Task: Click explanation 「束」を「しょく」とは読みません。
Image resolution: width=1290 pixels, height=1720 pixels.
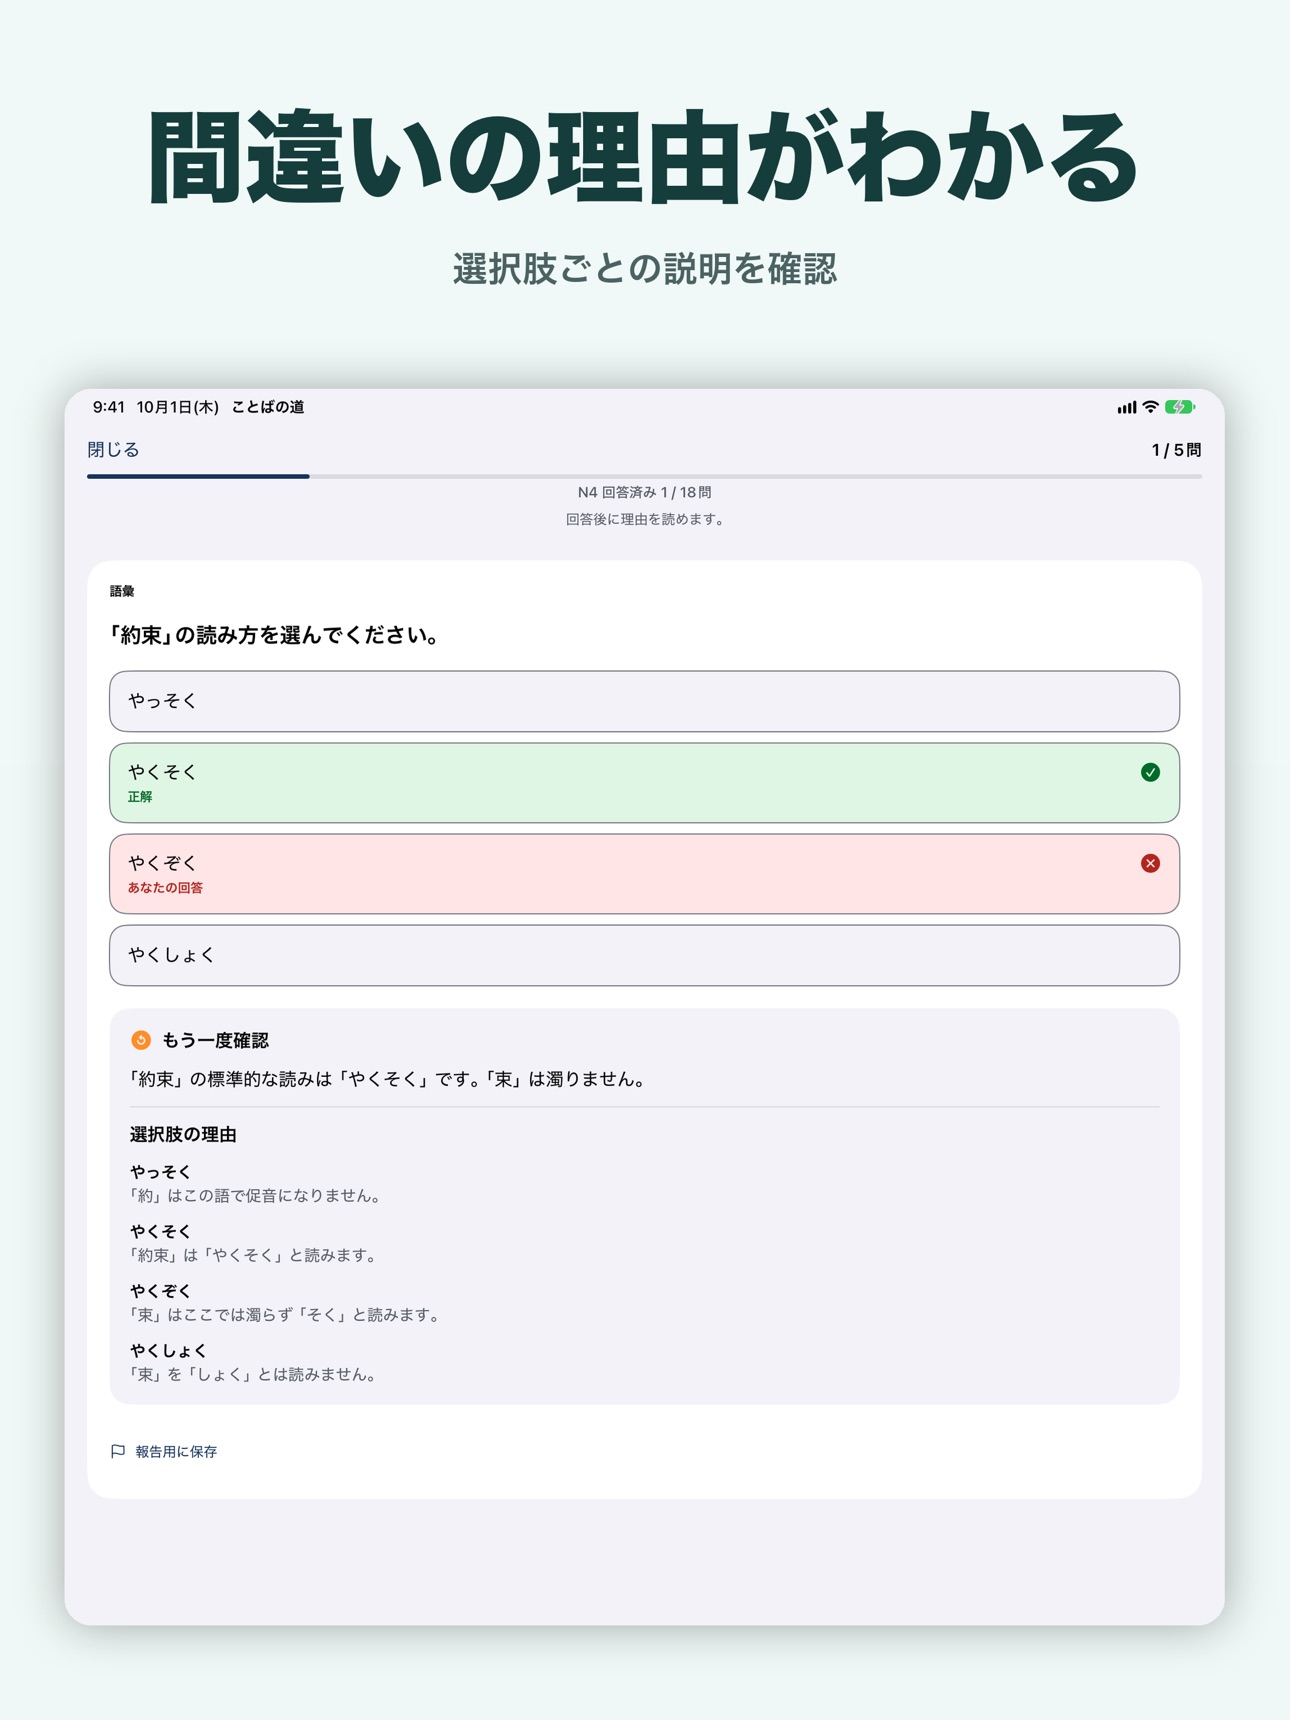Action: pyautogui.click(x=256, y=1374)
